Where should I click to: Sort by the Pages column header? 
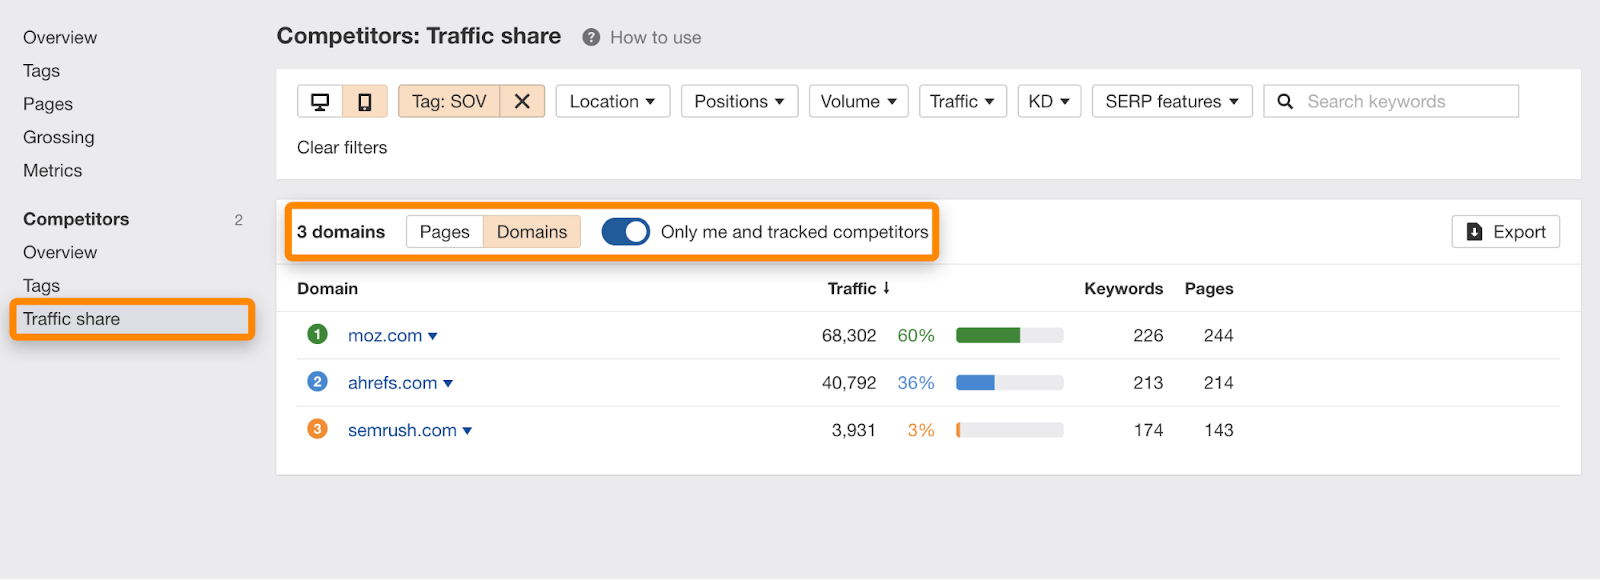(x=1209, y=288)
